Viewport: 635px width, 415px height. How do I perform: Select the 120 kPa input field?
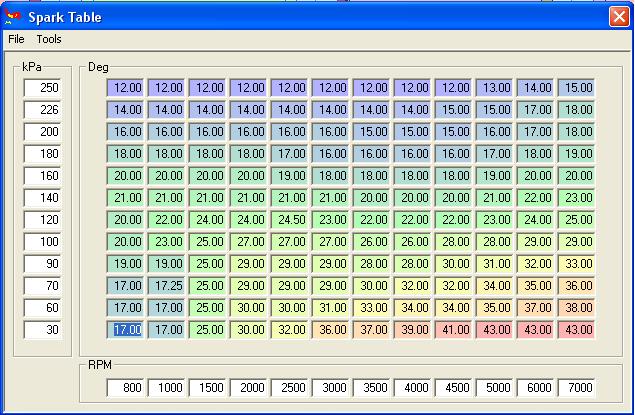42,220
